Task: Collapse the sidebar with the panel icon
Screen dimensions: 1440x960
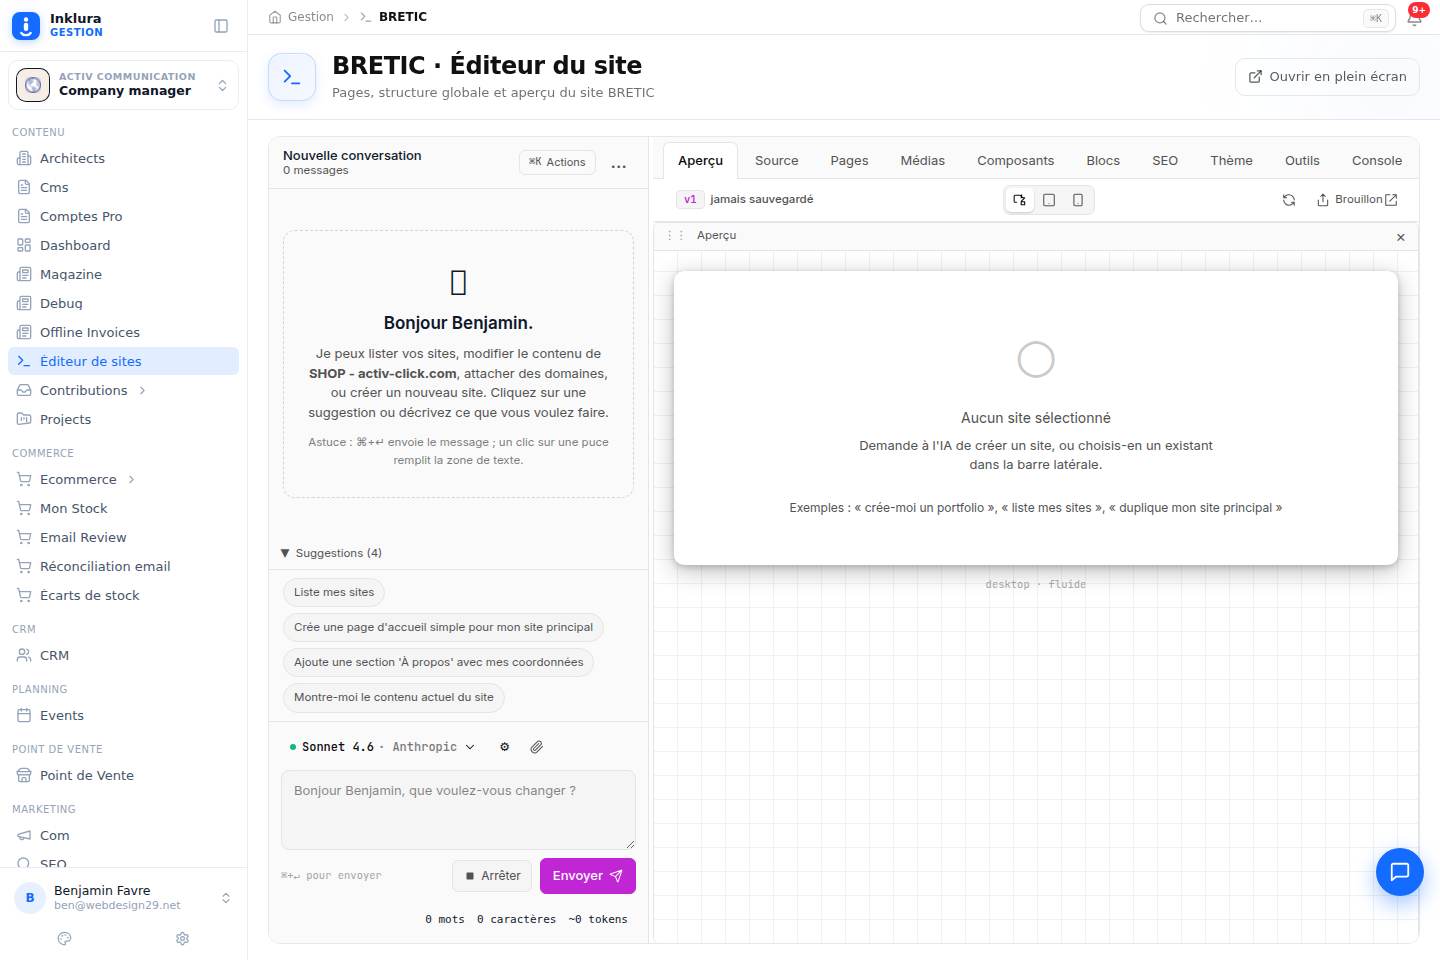Action: click(x=221, y=26)
